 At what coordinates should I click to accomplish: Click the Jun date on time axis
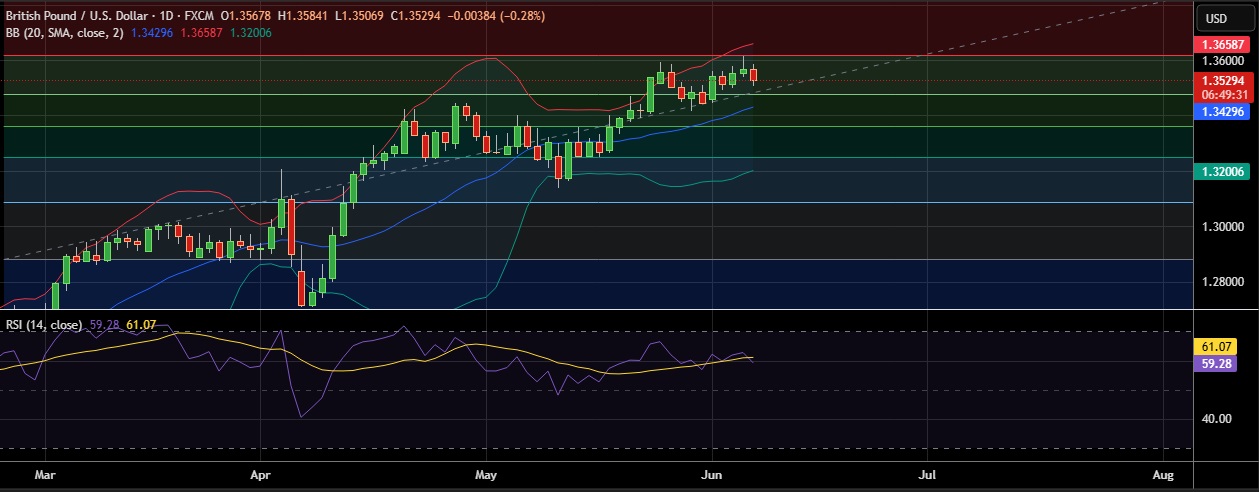pyautogui.click(x=711, y=474)
